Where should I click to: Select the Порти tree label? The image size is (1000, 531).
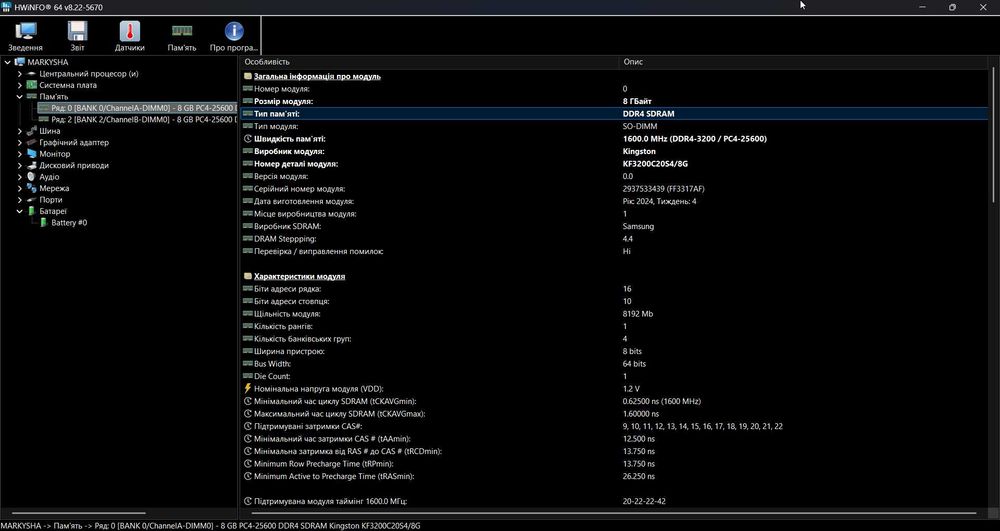(x=50, y=200)
